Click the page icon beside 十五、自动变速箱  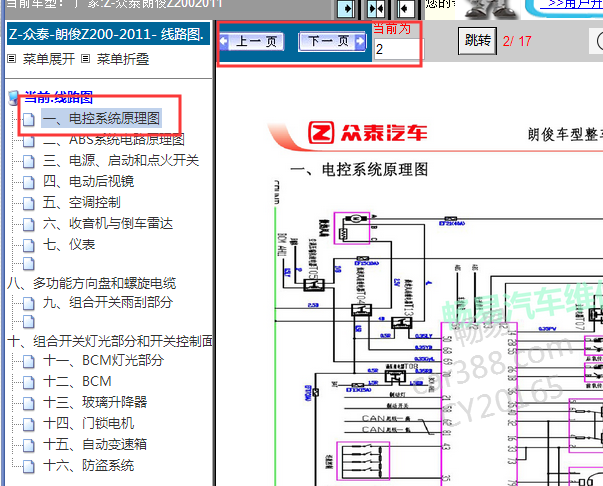[28, 445]
